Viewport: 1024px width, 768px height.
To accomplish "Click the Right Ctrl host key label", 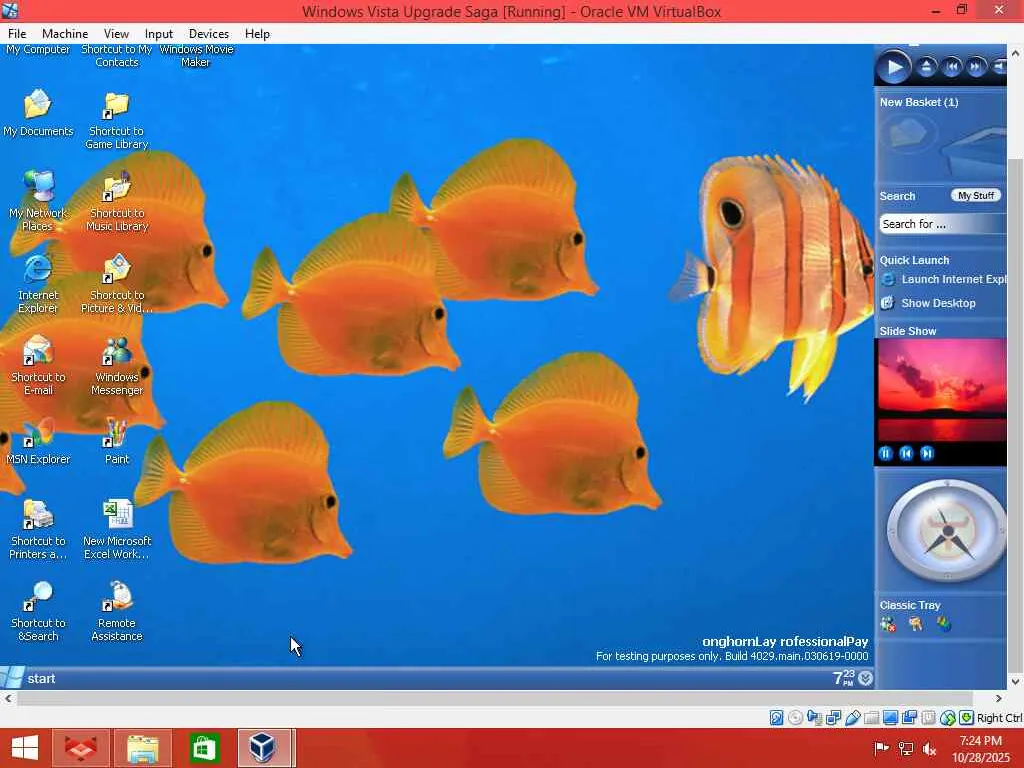I will (1000, 718).
